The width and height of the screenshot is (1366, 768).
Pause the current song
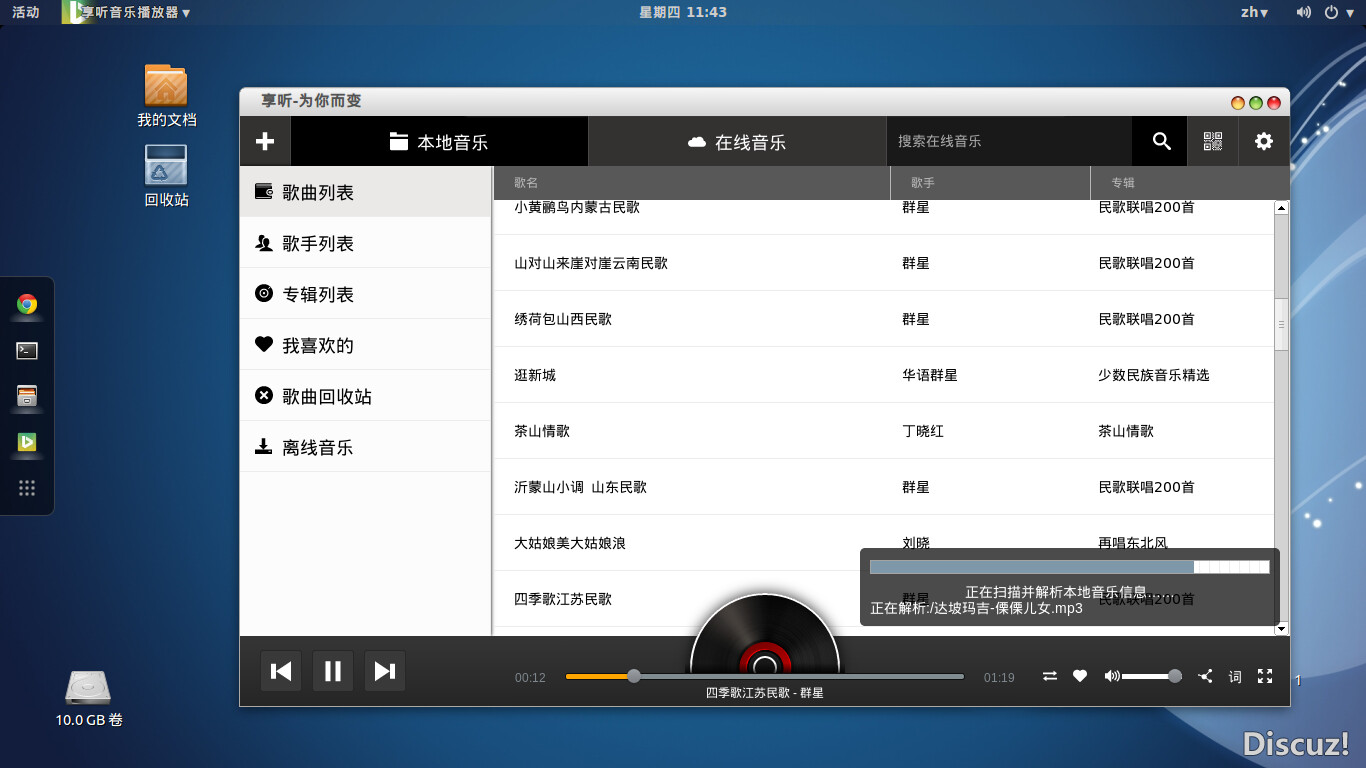[333, 671]
